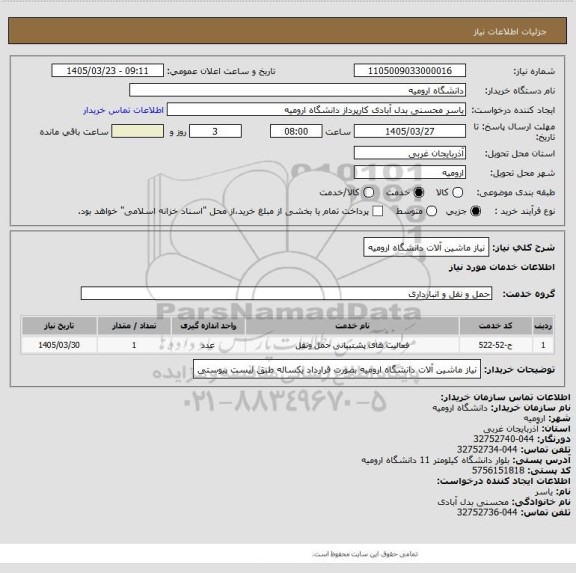Click the province field آذربایجان غربی

click(410, 153)
